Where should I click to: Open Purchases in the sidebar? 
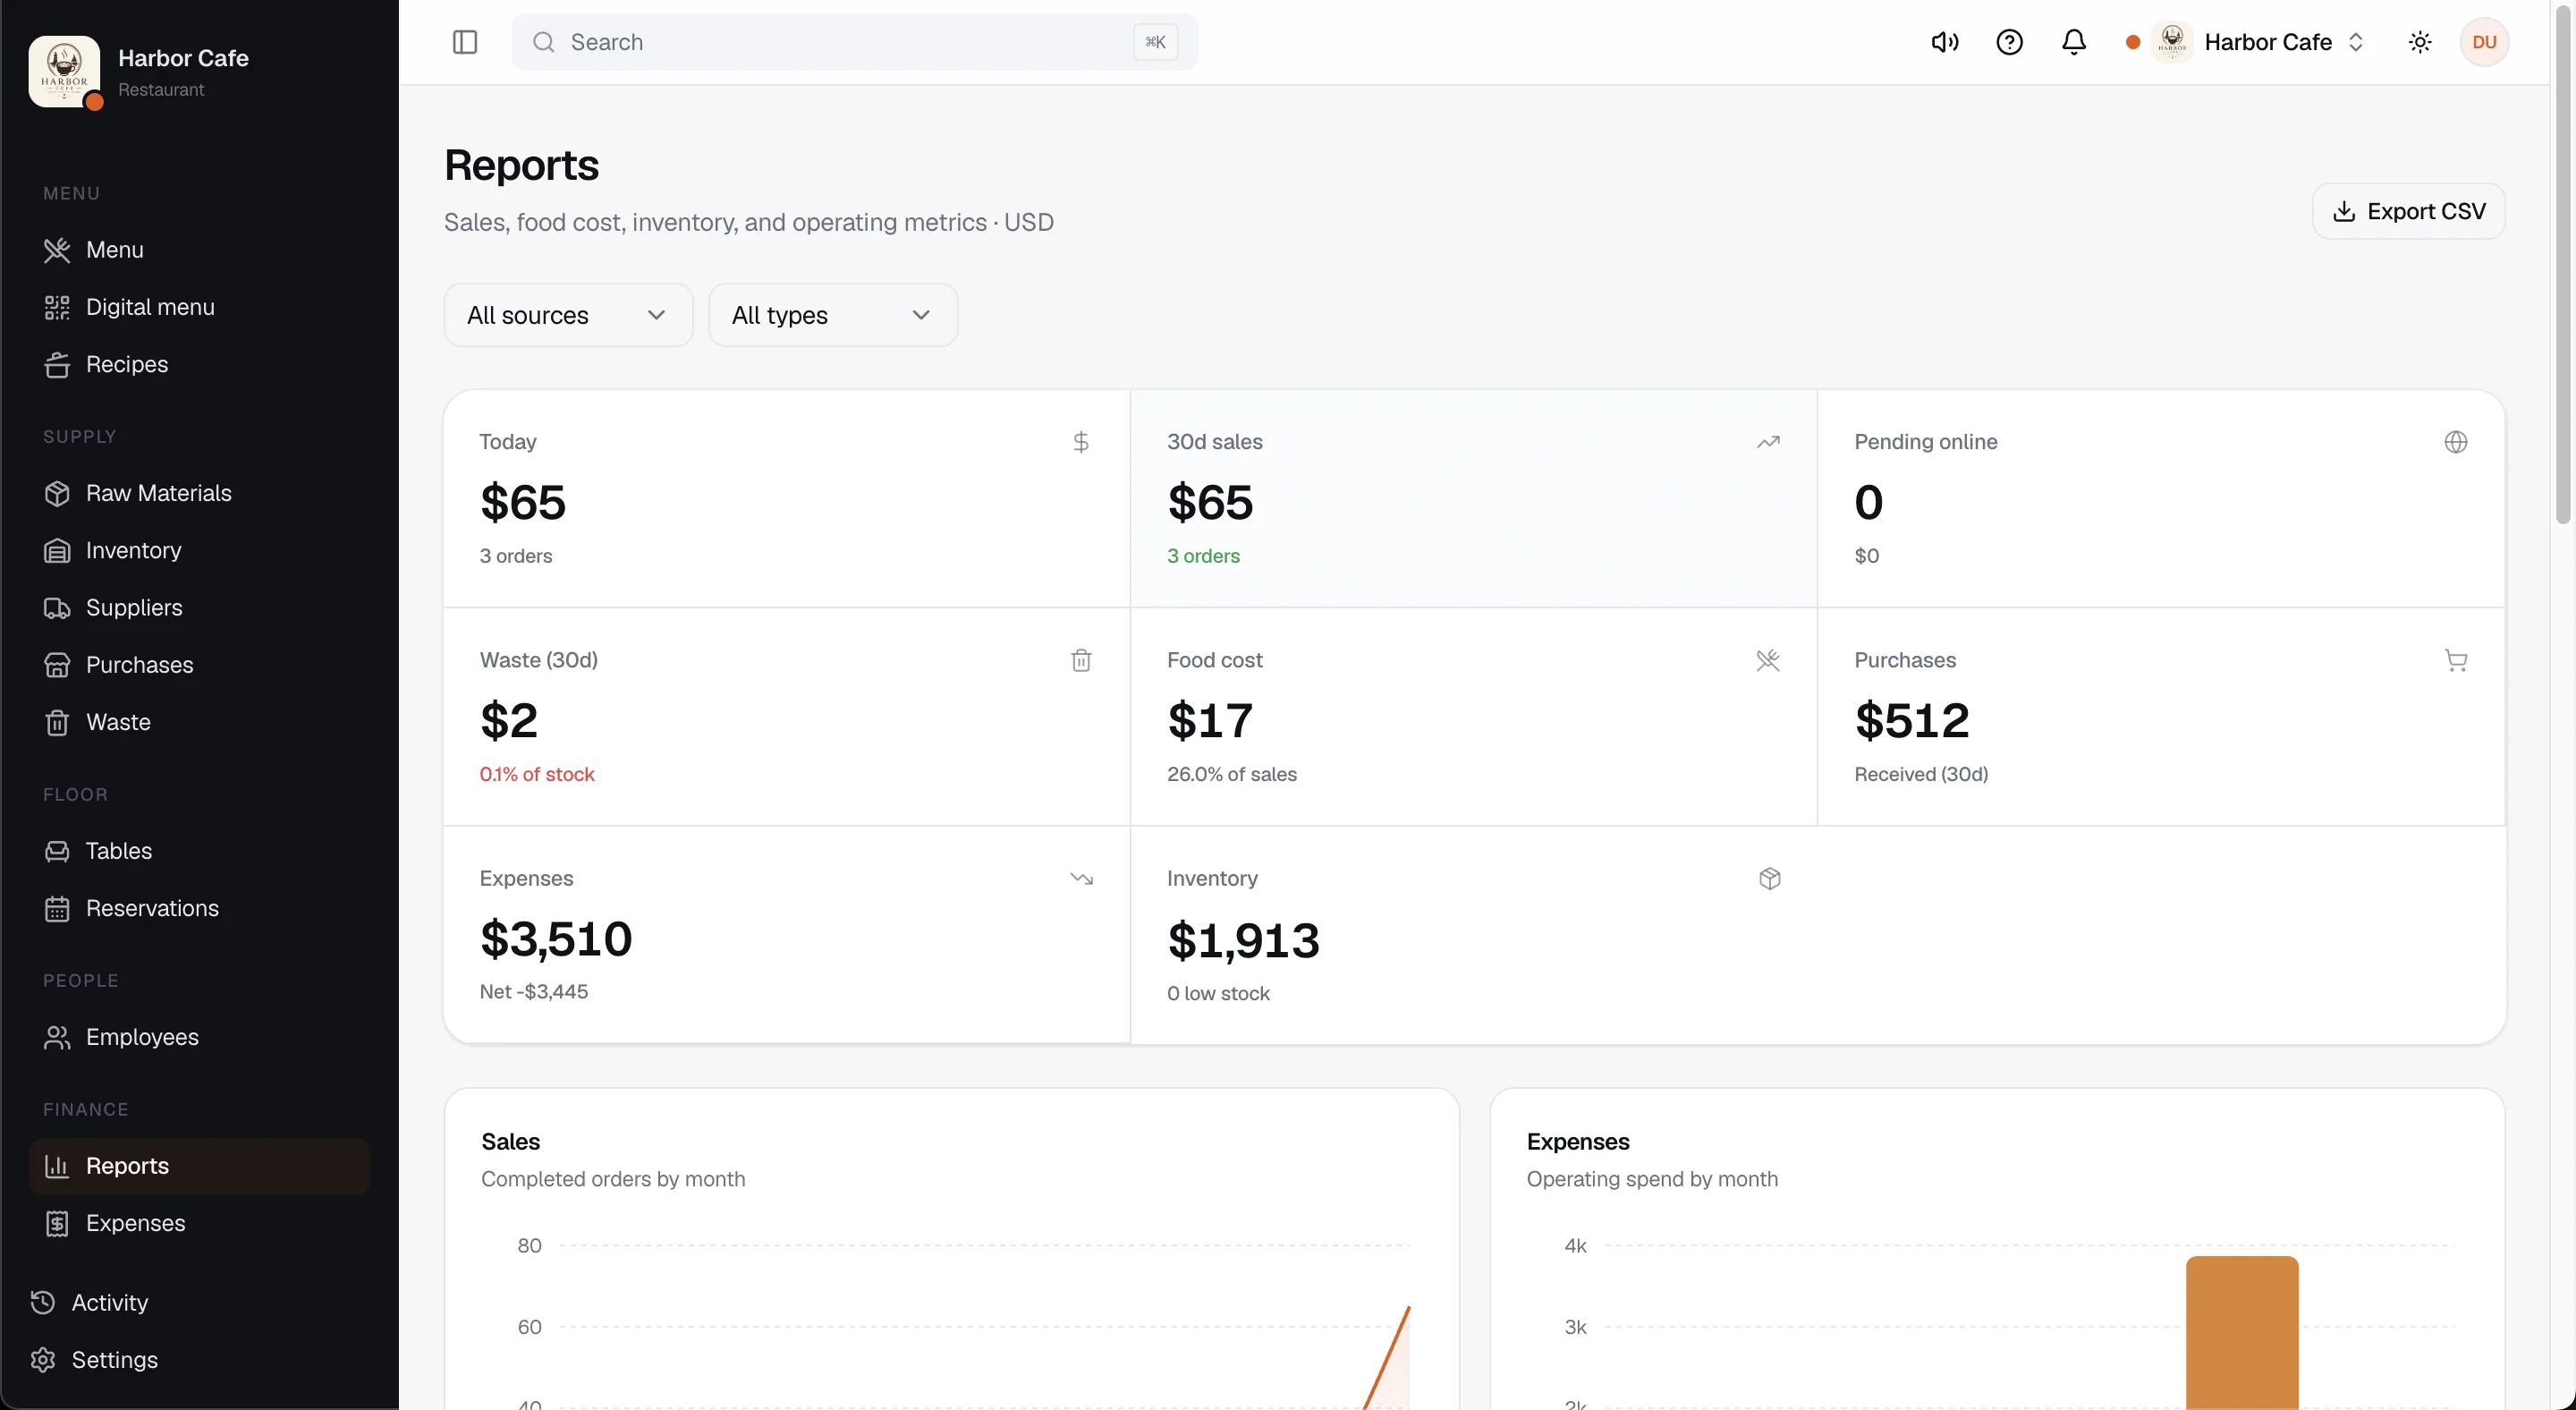(199, 665)
